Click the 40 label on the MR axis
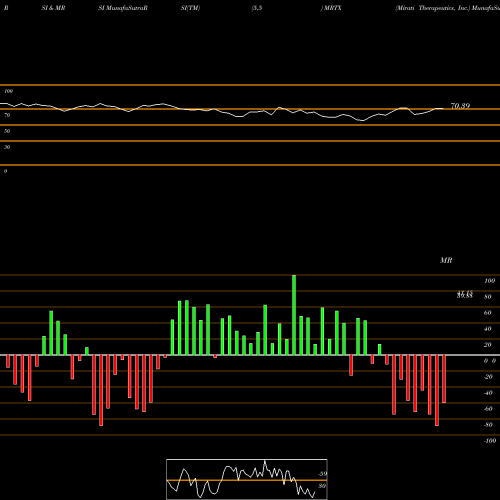The image size is (500, 500). [x=488, y=329]
